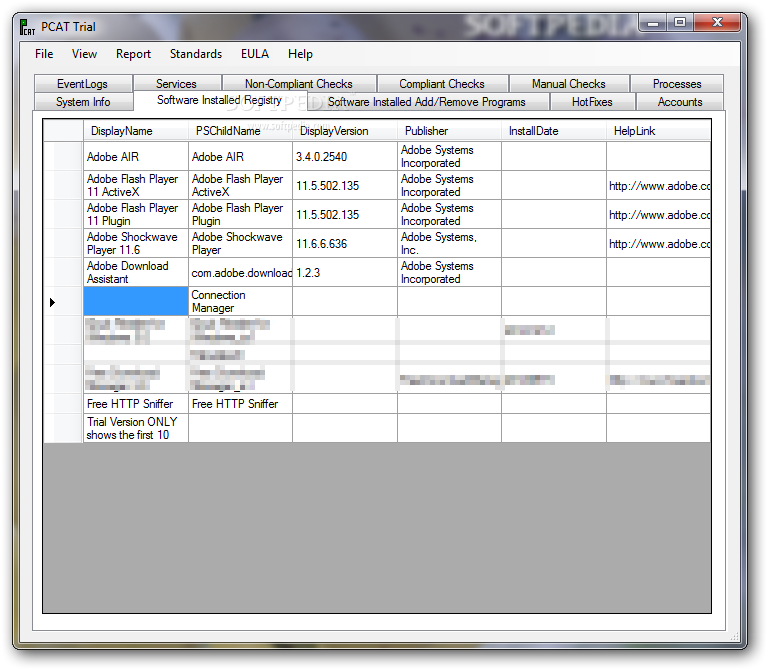Click the current row indicator arrow
Image resolution: width=768 pixels, height=670 pixels.
53,302
